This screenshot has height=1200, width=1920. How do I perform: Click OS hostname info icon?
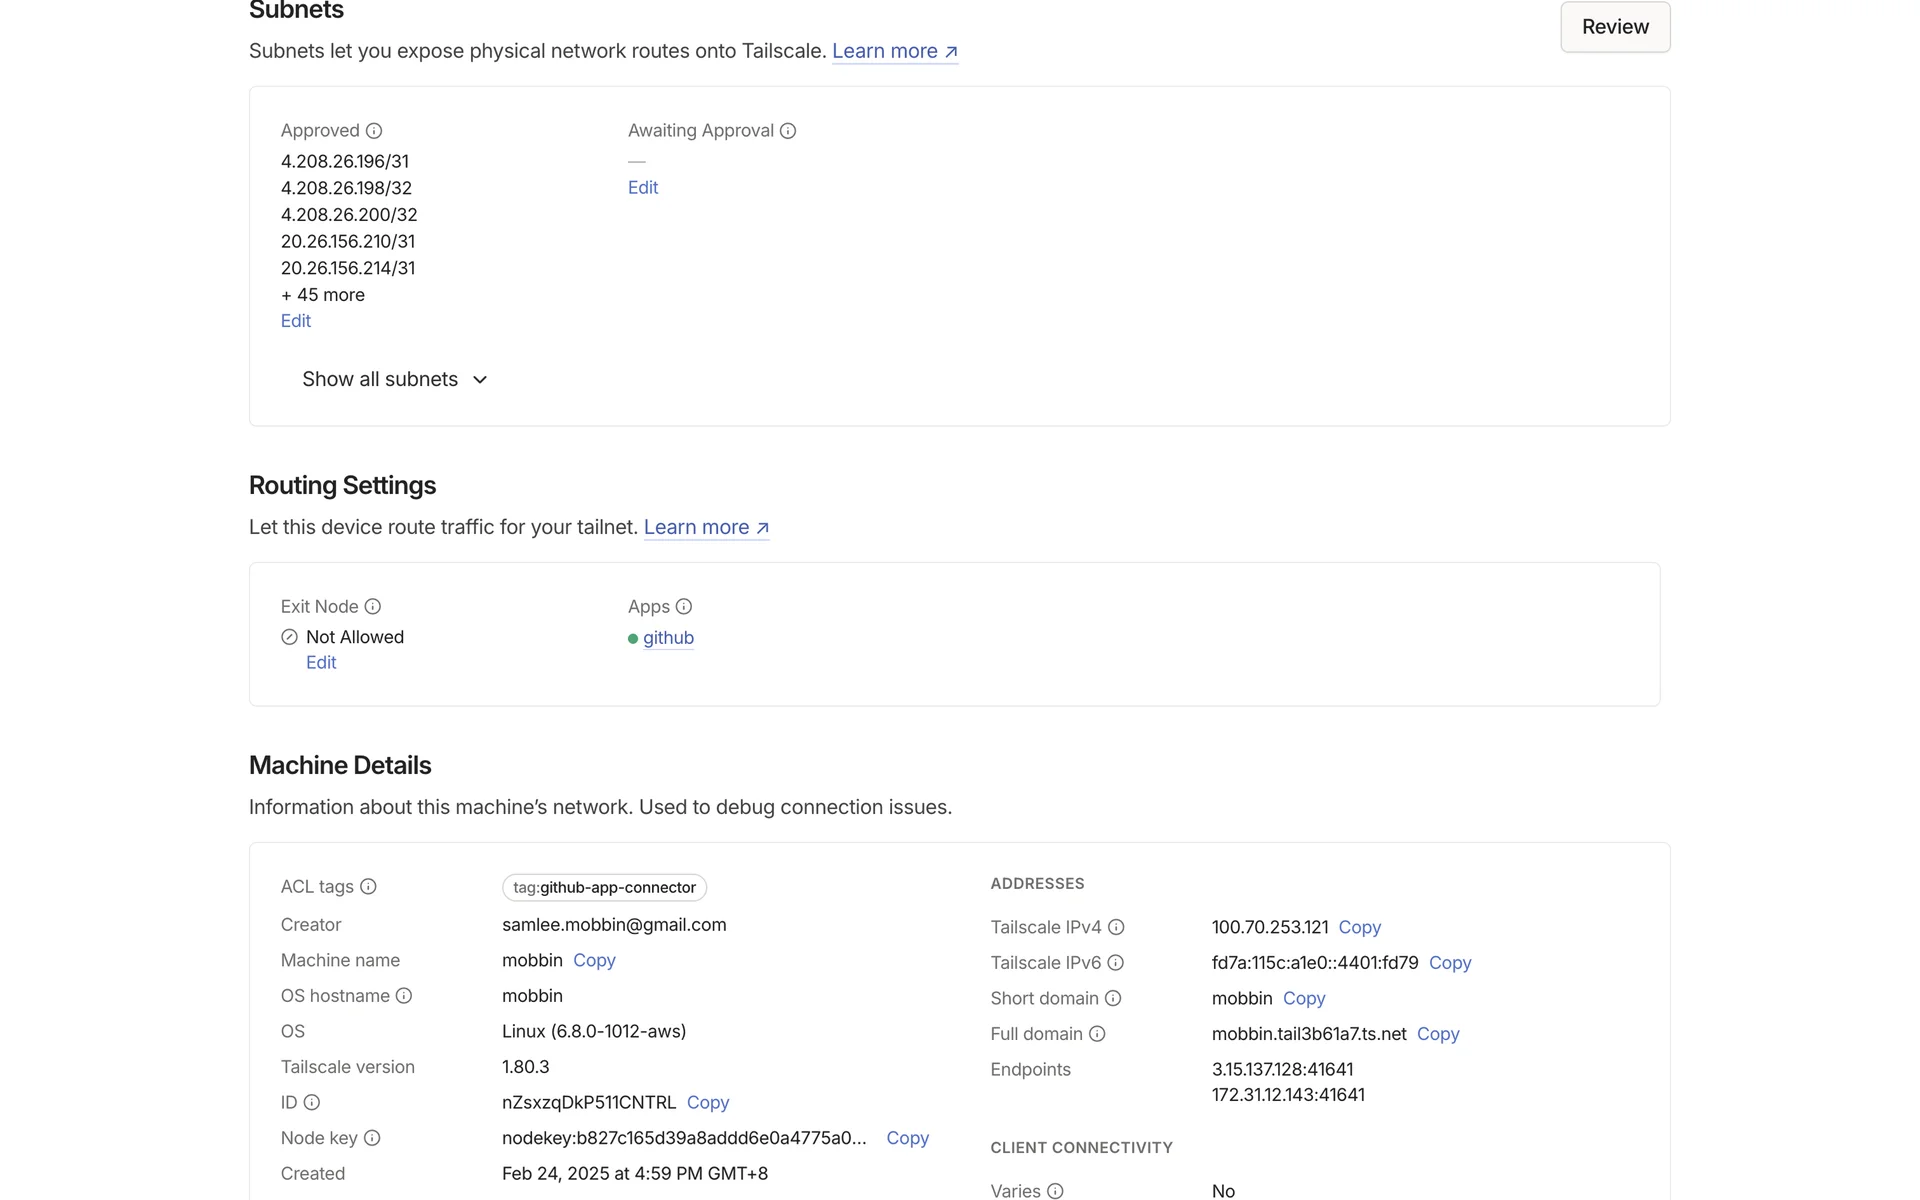(404, 996)
